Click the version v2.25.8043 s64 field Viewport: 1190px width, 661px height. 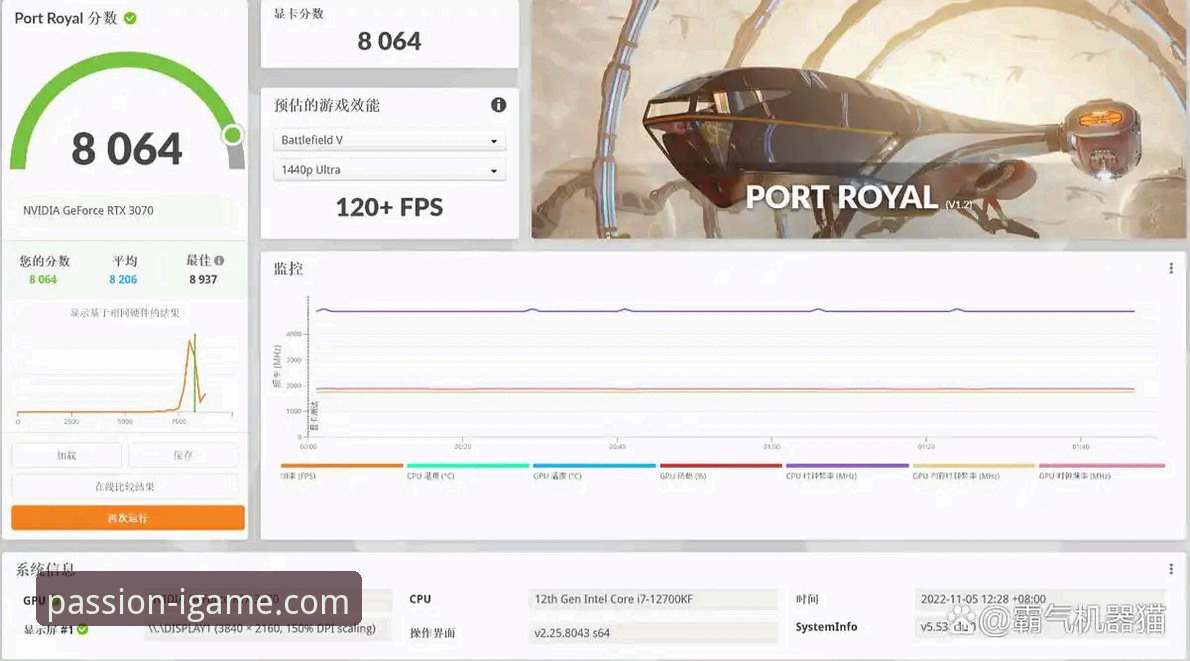coord(653,632)
